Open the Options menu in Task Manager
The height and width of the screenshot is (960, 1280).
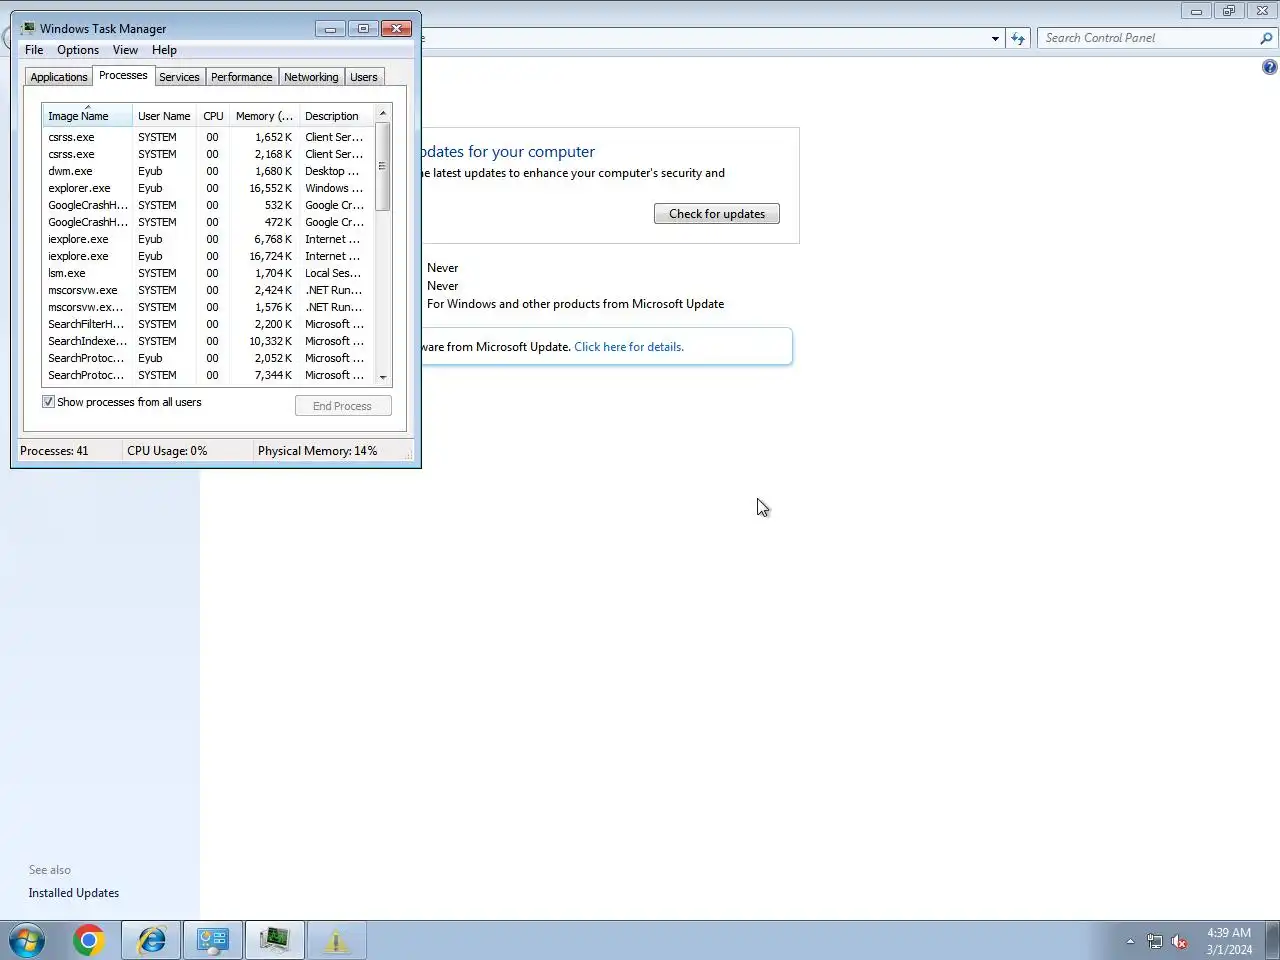click(78, 50)
